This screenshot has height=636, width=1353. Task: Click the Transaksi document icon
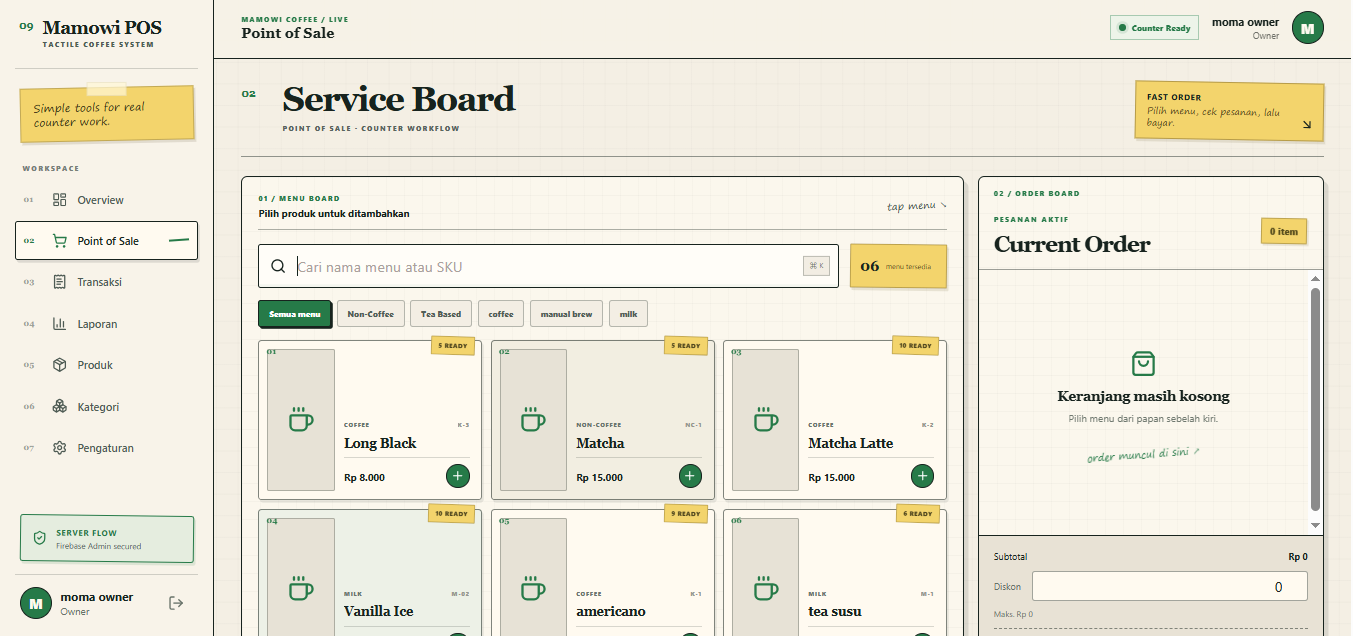tap(60, 282)
